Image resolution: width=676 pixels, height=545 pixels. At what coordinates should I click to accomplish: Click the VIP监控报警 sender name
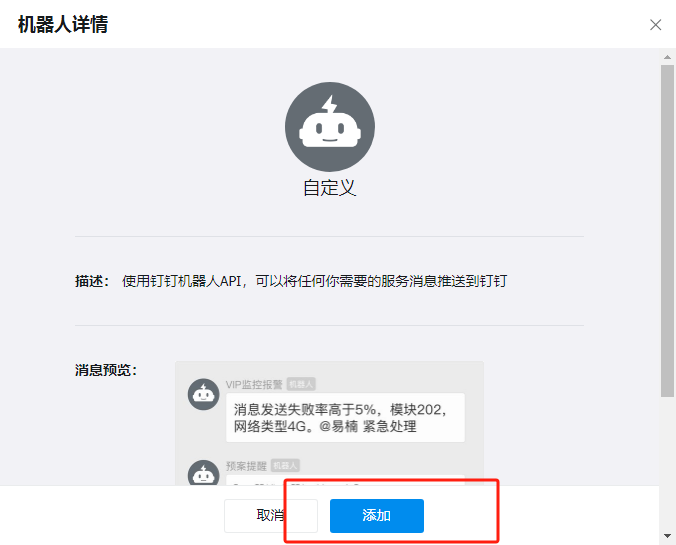pyautogui.click(x=254, y=385)
